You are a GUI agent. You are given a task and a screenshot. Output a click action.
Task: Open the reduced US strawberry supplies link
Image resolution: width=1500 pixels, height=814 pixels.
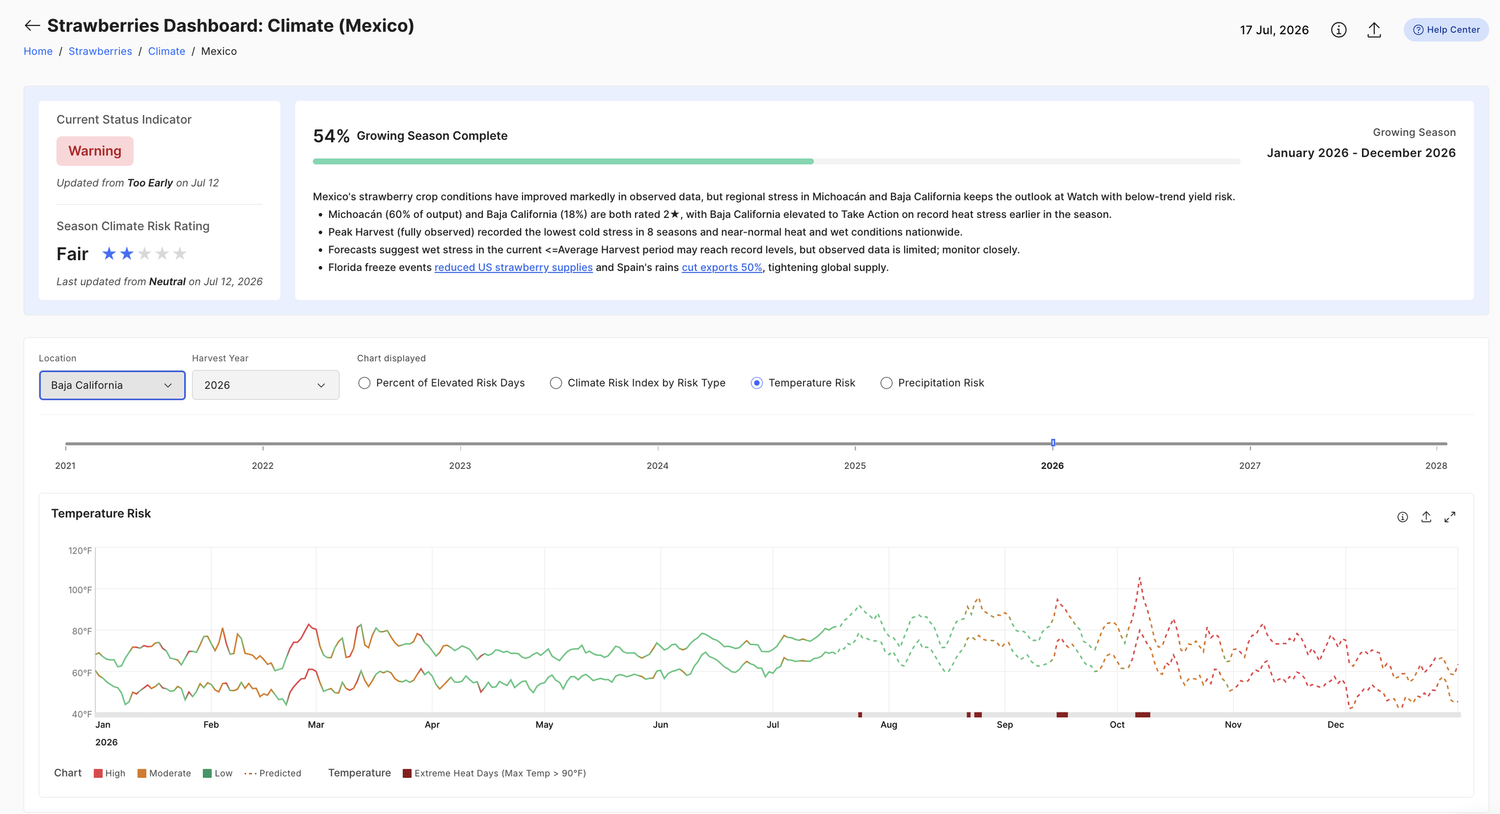tap(513, 267)
